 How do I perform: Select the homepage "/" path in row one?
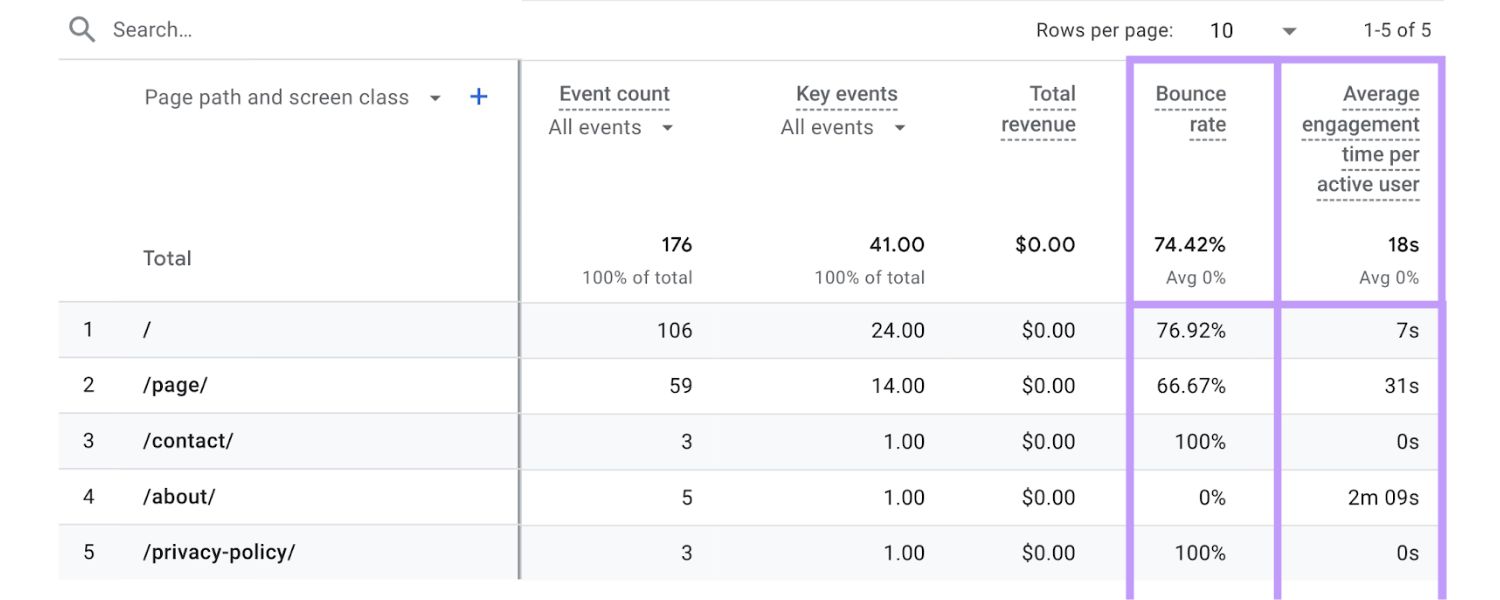coord(147,330)
